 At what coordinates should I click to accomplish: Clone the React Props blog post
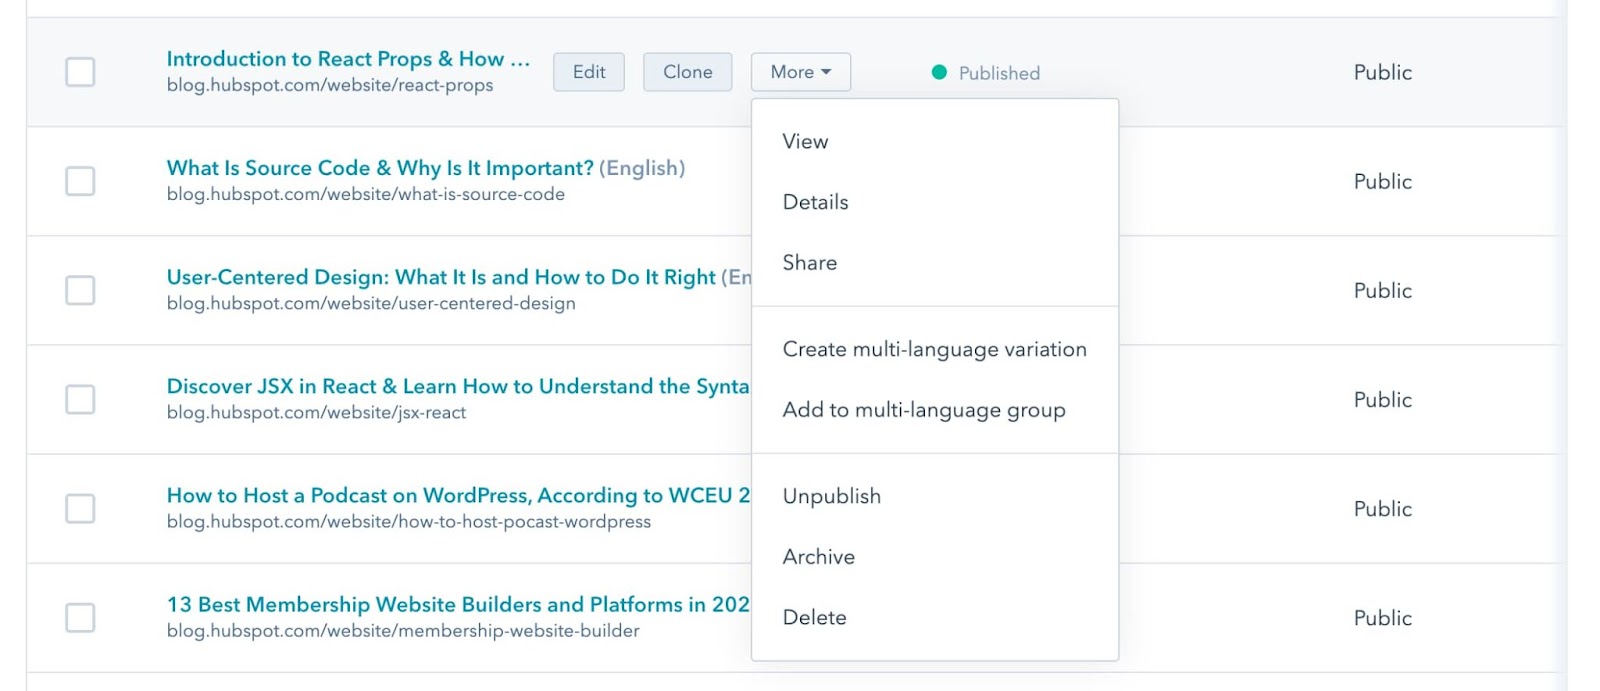(688, 72)
